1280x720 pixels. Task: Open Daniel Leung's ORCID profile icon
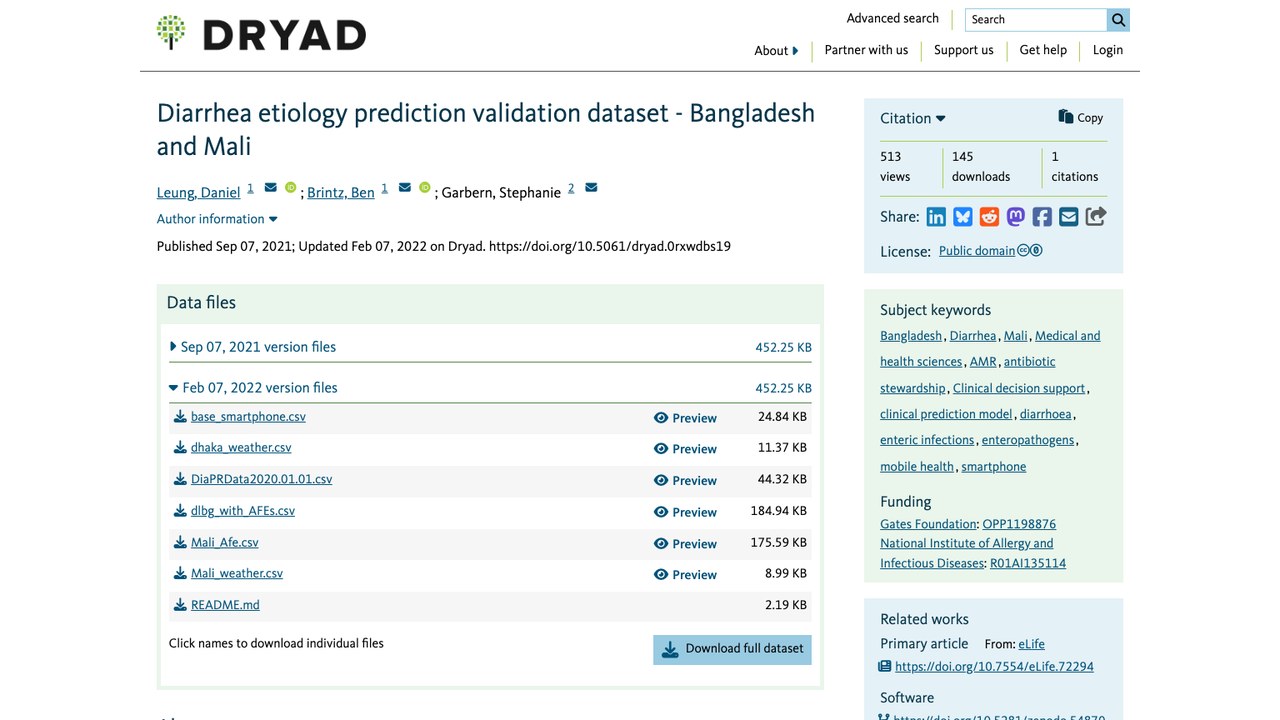(x=291, y=188)
